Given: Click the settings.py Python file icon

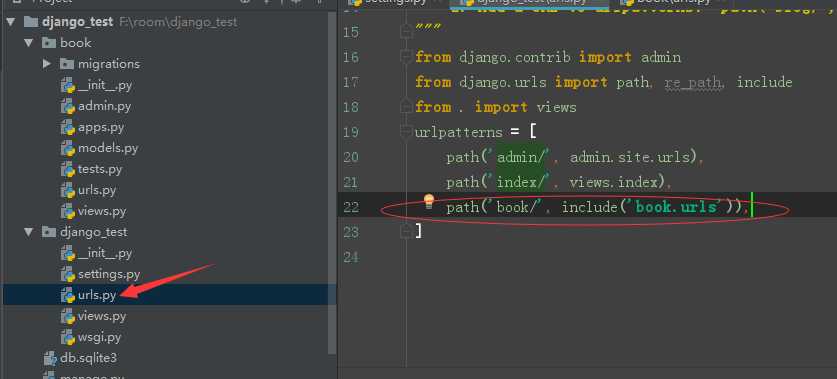Looking at the screenshot, I should (68, 275).
